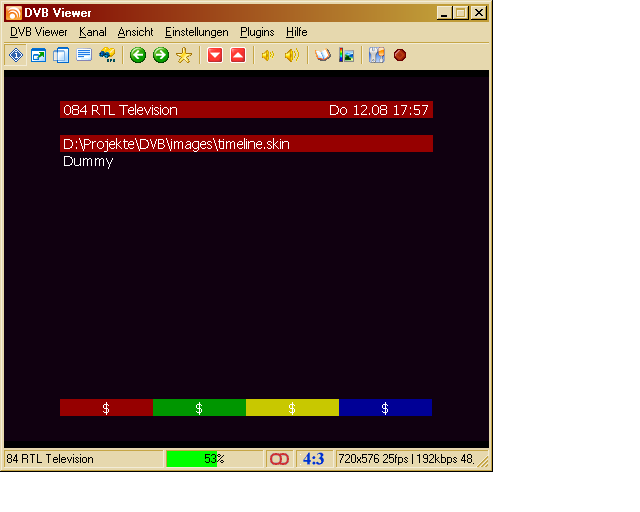Screen dimensions: 640x512
Task: Click the blue OSD color button
Action: (x=385, y=407)
